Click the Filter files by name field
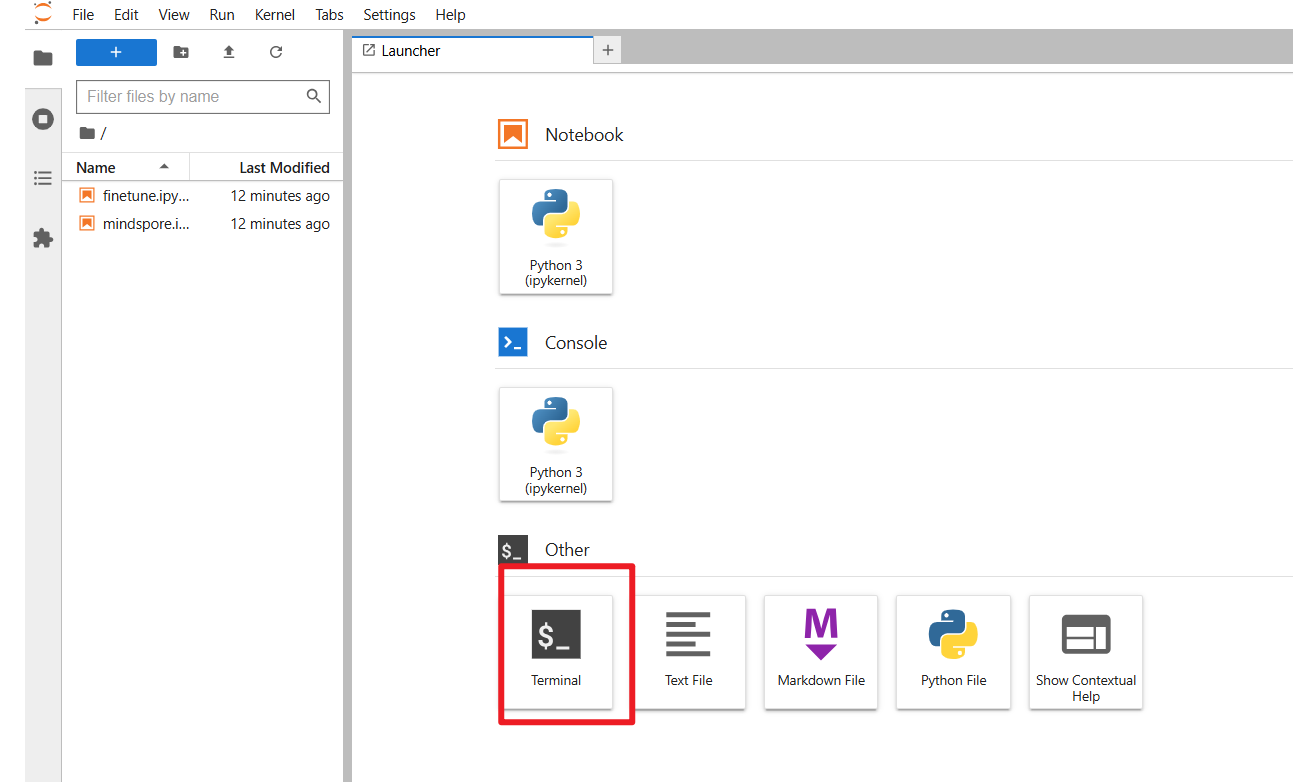This screenshot has height=782, width=1293. point(203,97)
